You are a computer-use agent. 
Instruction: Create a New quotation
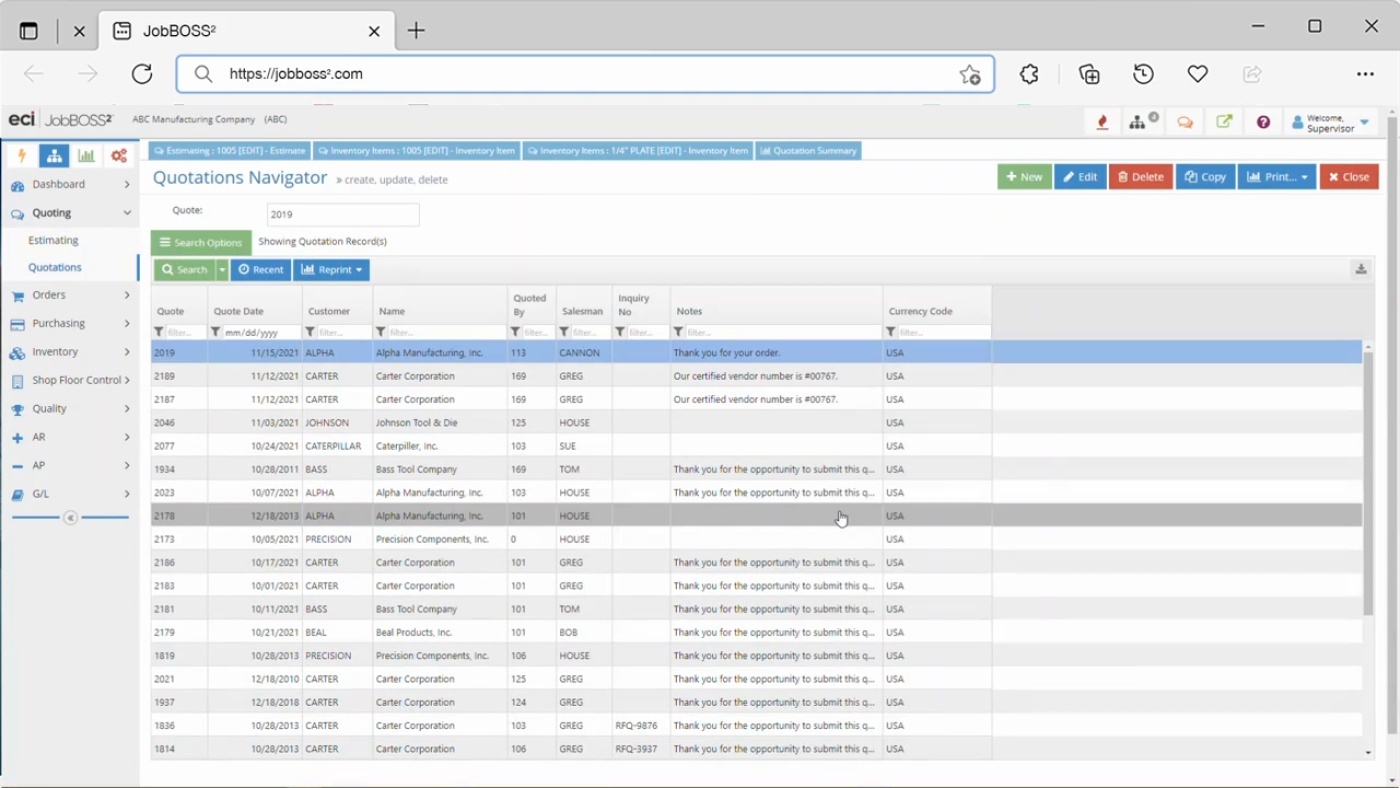1024,177
